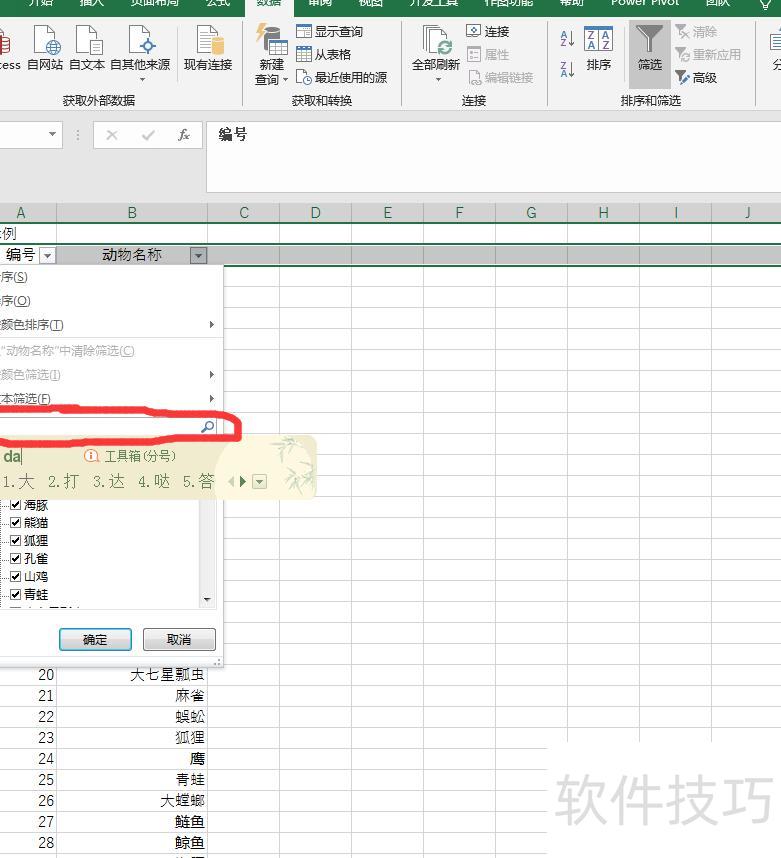781x858 pixels.
Task: Sort ascending A to Z
Action: pyautogui.click(x=567, y=38)
